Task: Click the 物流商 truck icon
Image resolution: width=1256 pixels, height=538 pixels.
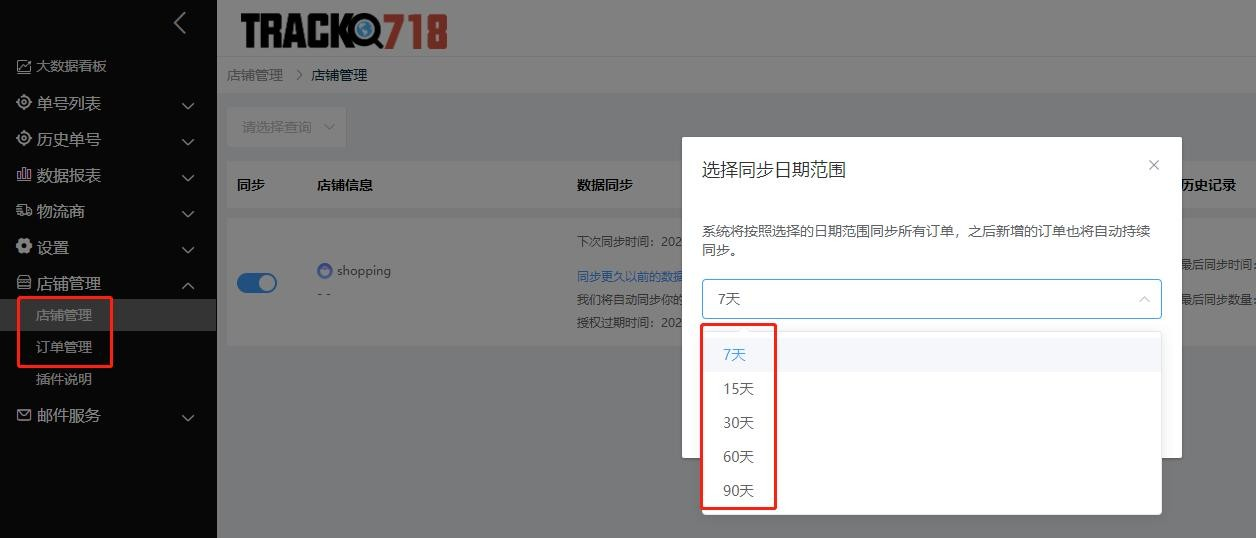Action: (24, 211)
